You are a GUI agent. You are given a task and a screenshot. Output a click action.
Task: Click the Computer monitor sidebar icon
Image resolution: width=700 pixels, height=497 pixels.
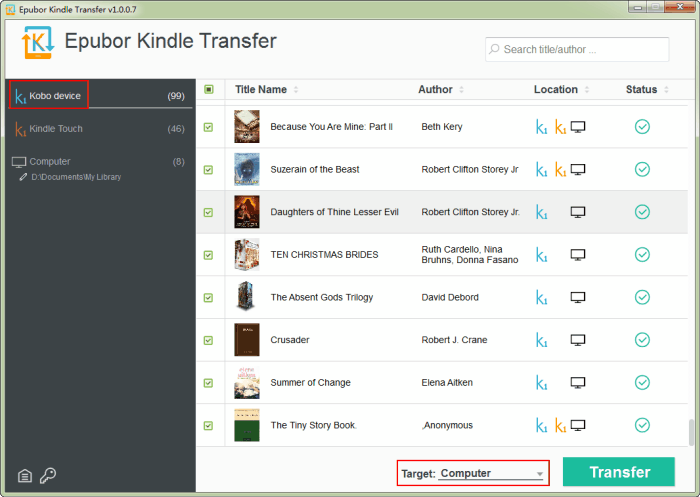(x=19, y=162)
